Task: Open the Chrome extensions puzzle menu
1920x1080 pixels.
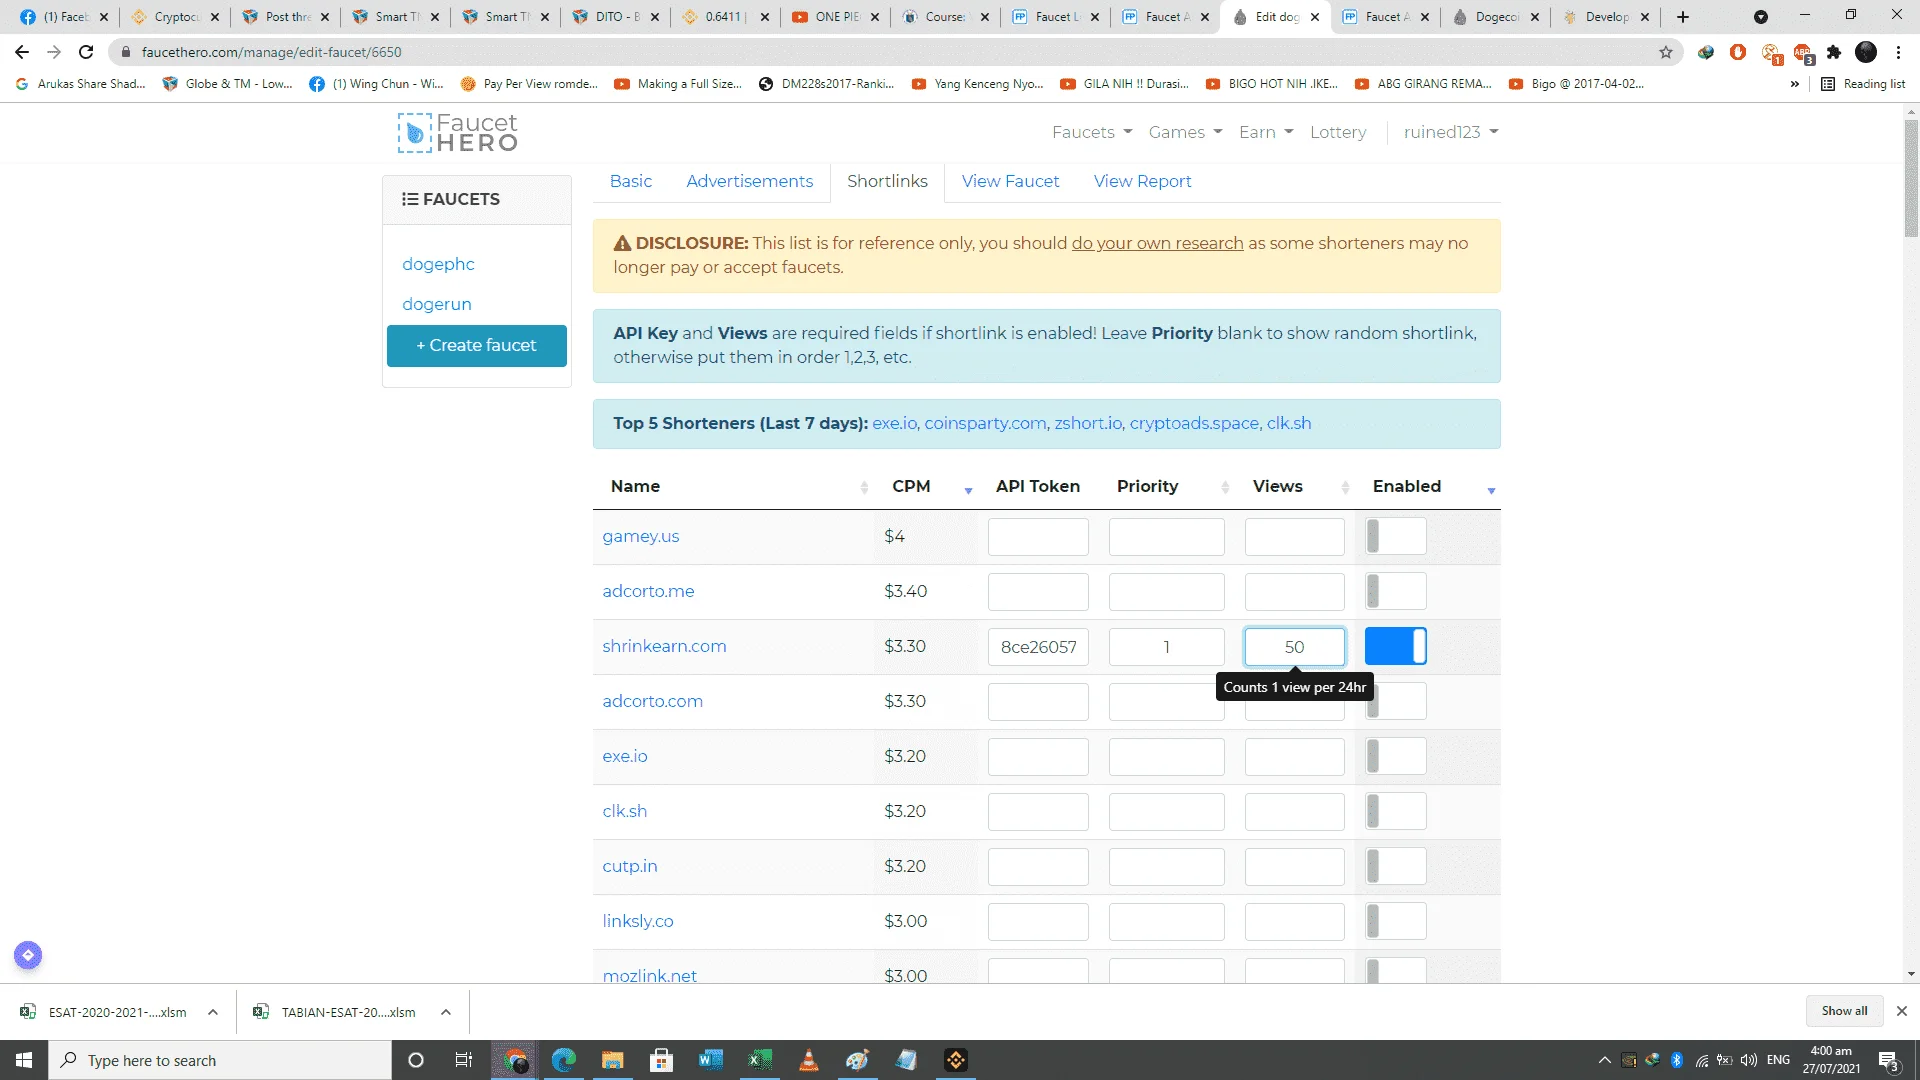Action: pos(1834,52)
